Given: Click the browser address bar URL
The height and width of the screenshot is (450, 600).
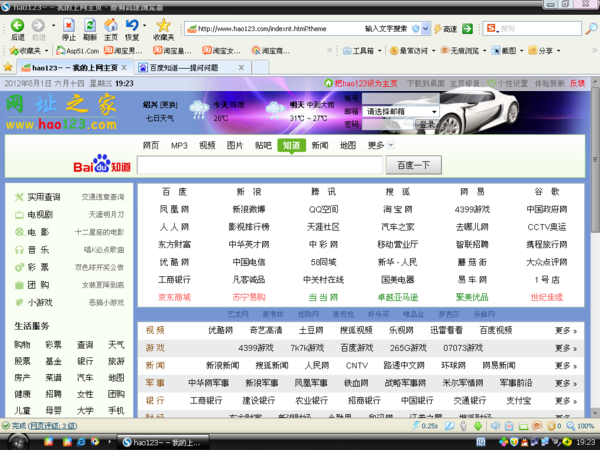Looking at the screenshot, I should click(x=262, y=29).
